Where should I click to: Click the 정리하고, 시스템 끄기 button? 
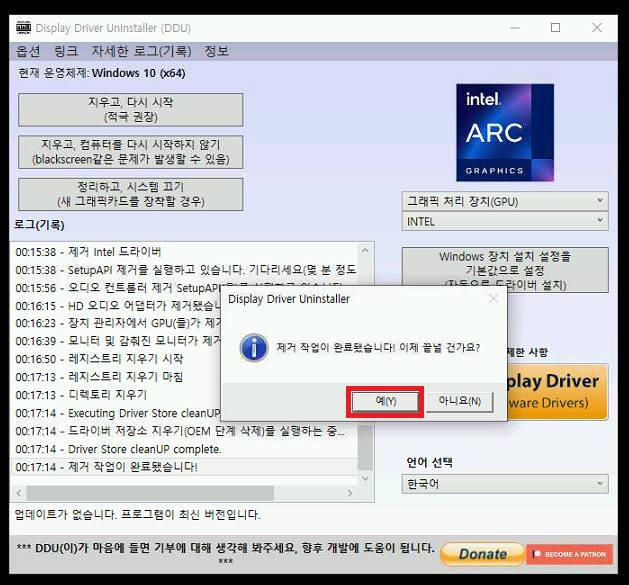point(130,194)
